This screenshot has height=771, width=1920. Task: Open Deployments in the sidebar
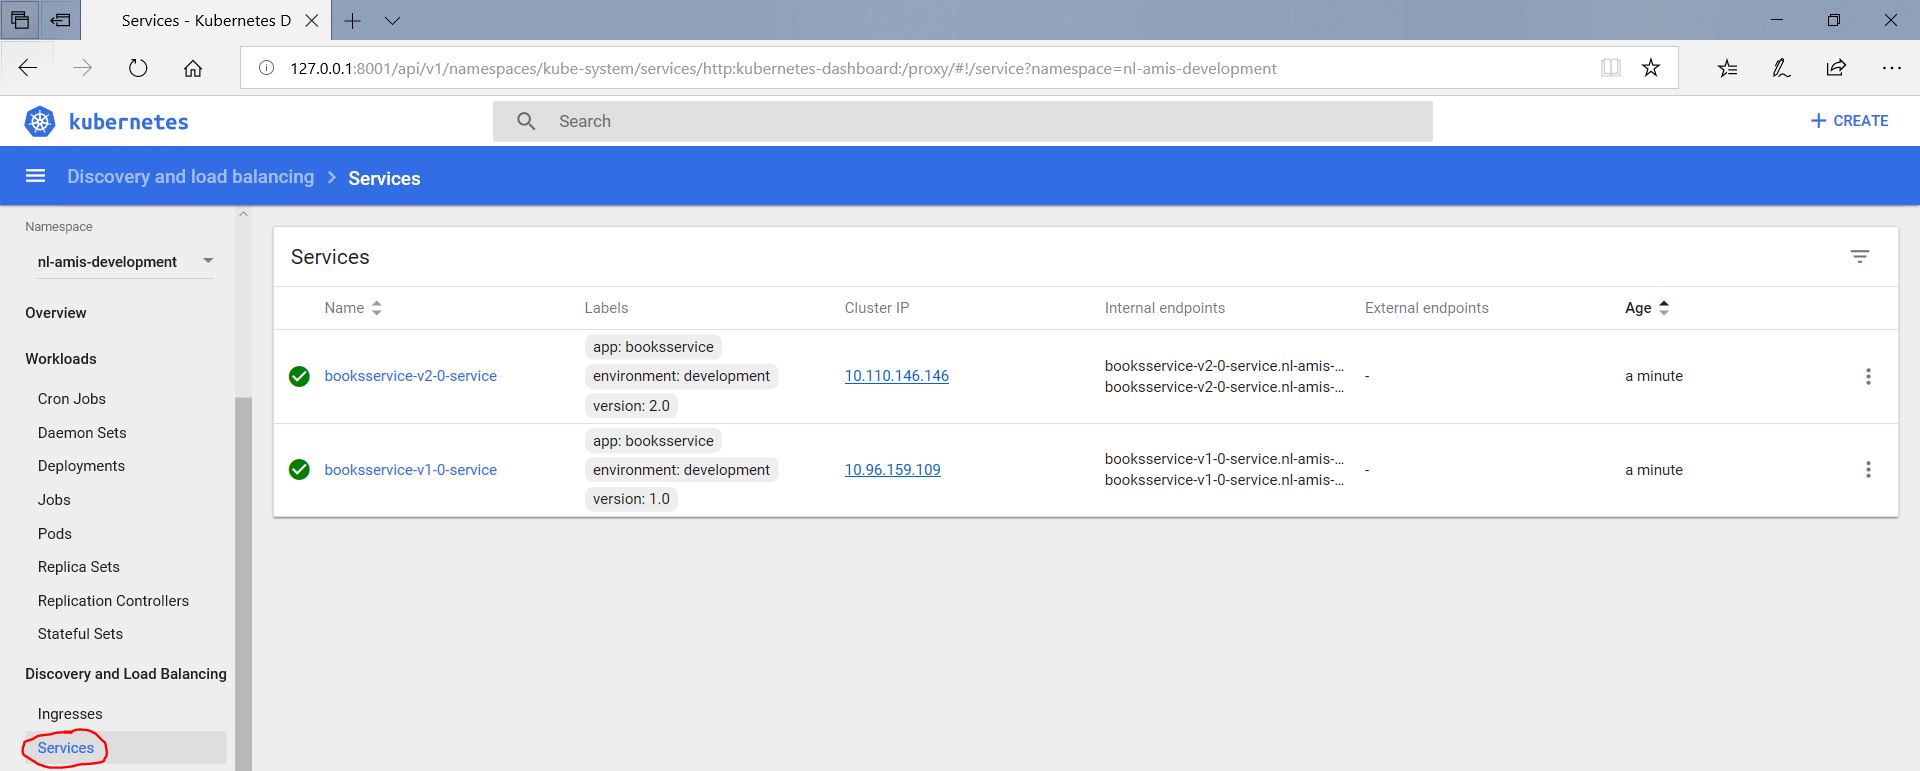[81, 466]
